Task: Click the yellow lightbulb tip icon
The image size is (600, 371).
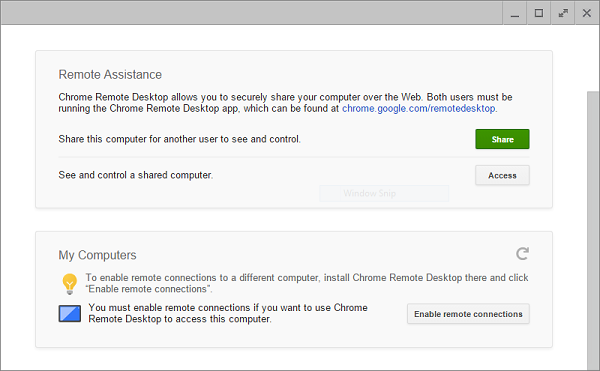Action: pos(70,284)
